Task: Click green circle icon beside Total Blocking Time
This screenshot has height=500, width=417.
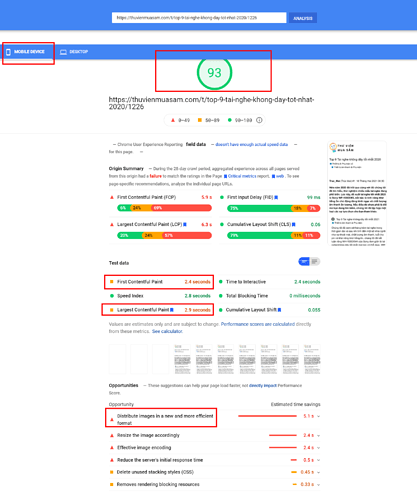Action: click(x=221, y=296)
